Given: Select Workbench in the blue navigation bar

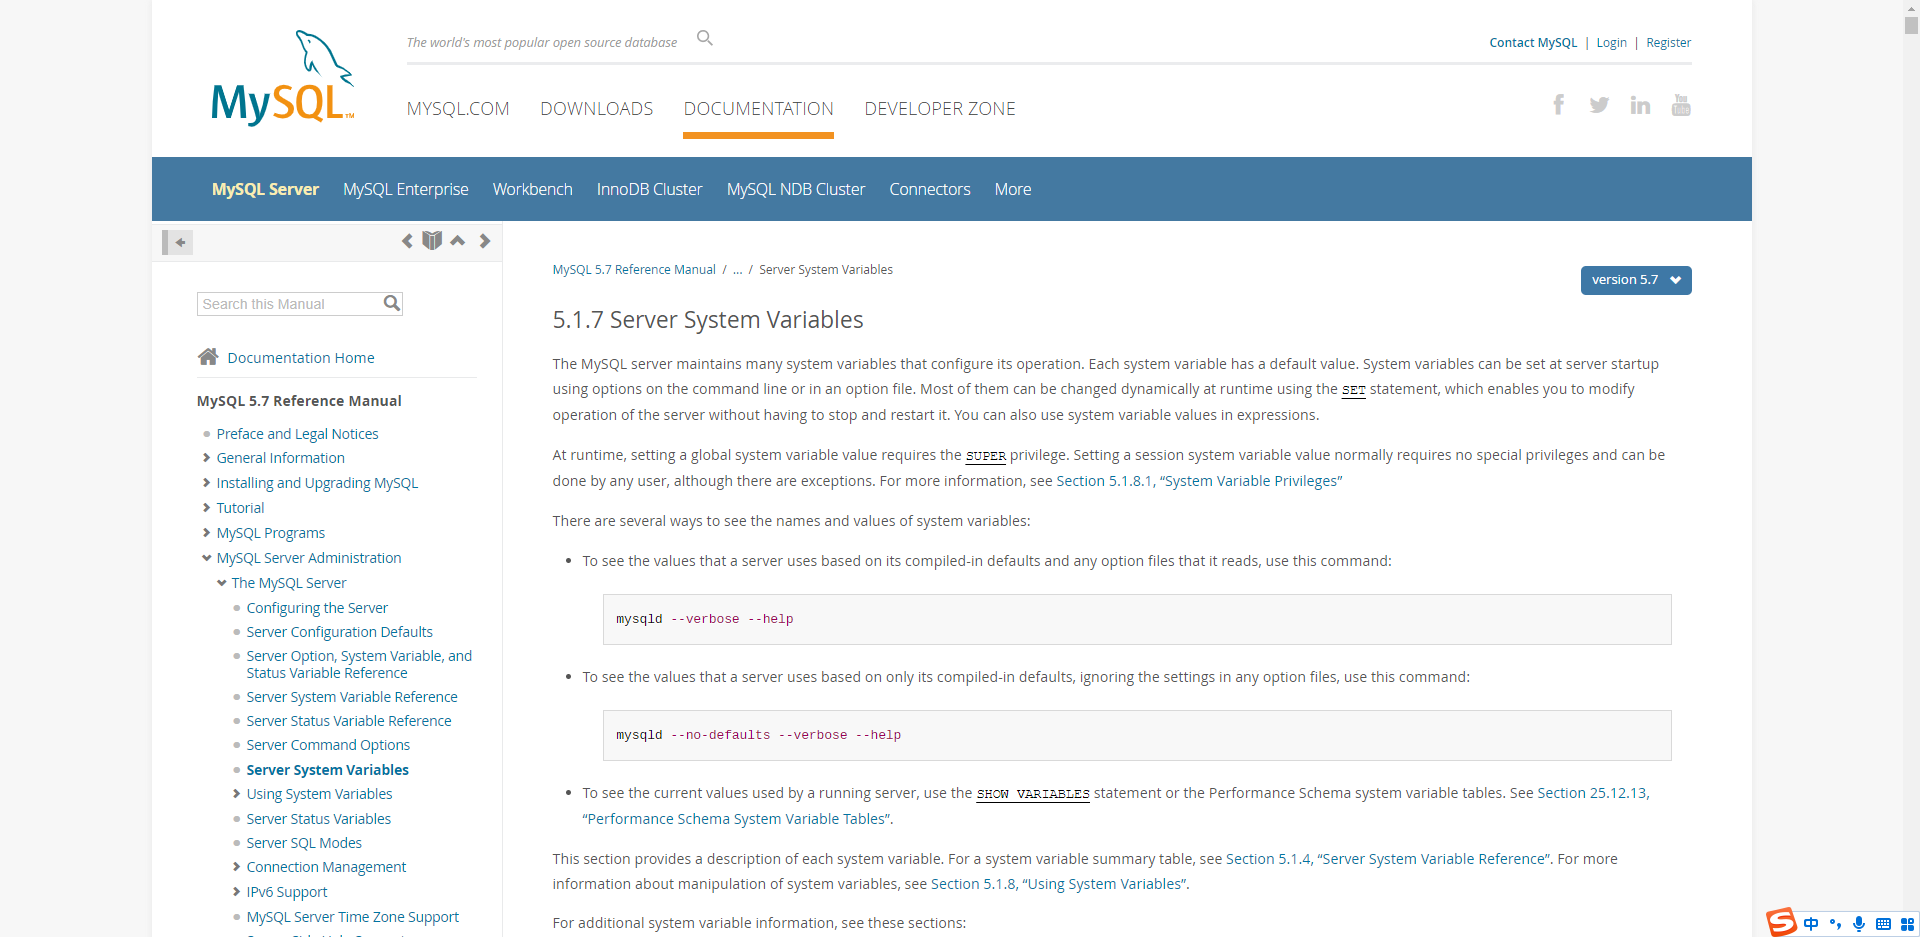Looking at the screenshot, I should pyautogui.click(x=532, y=189).
